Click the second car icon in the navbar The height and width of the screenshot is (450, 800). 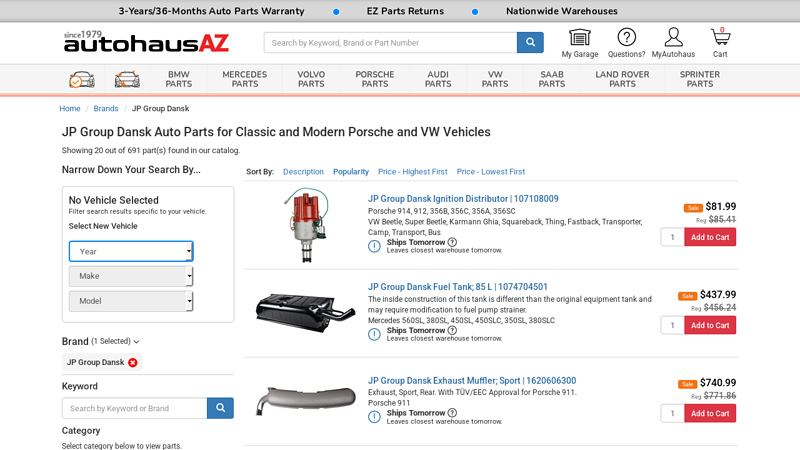coord(127,80)
